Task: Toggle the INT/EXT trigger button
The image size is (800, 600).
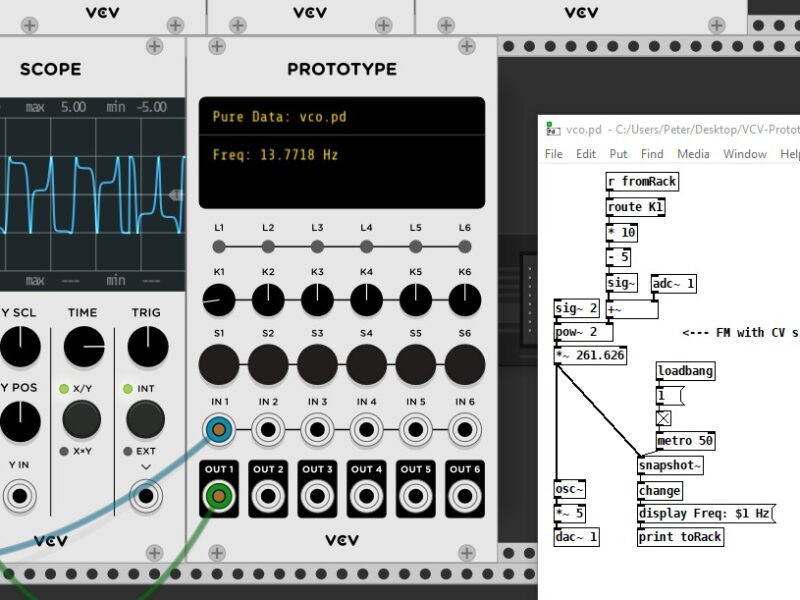Action: (146, 420)
